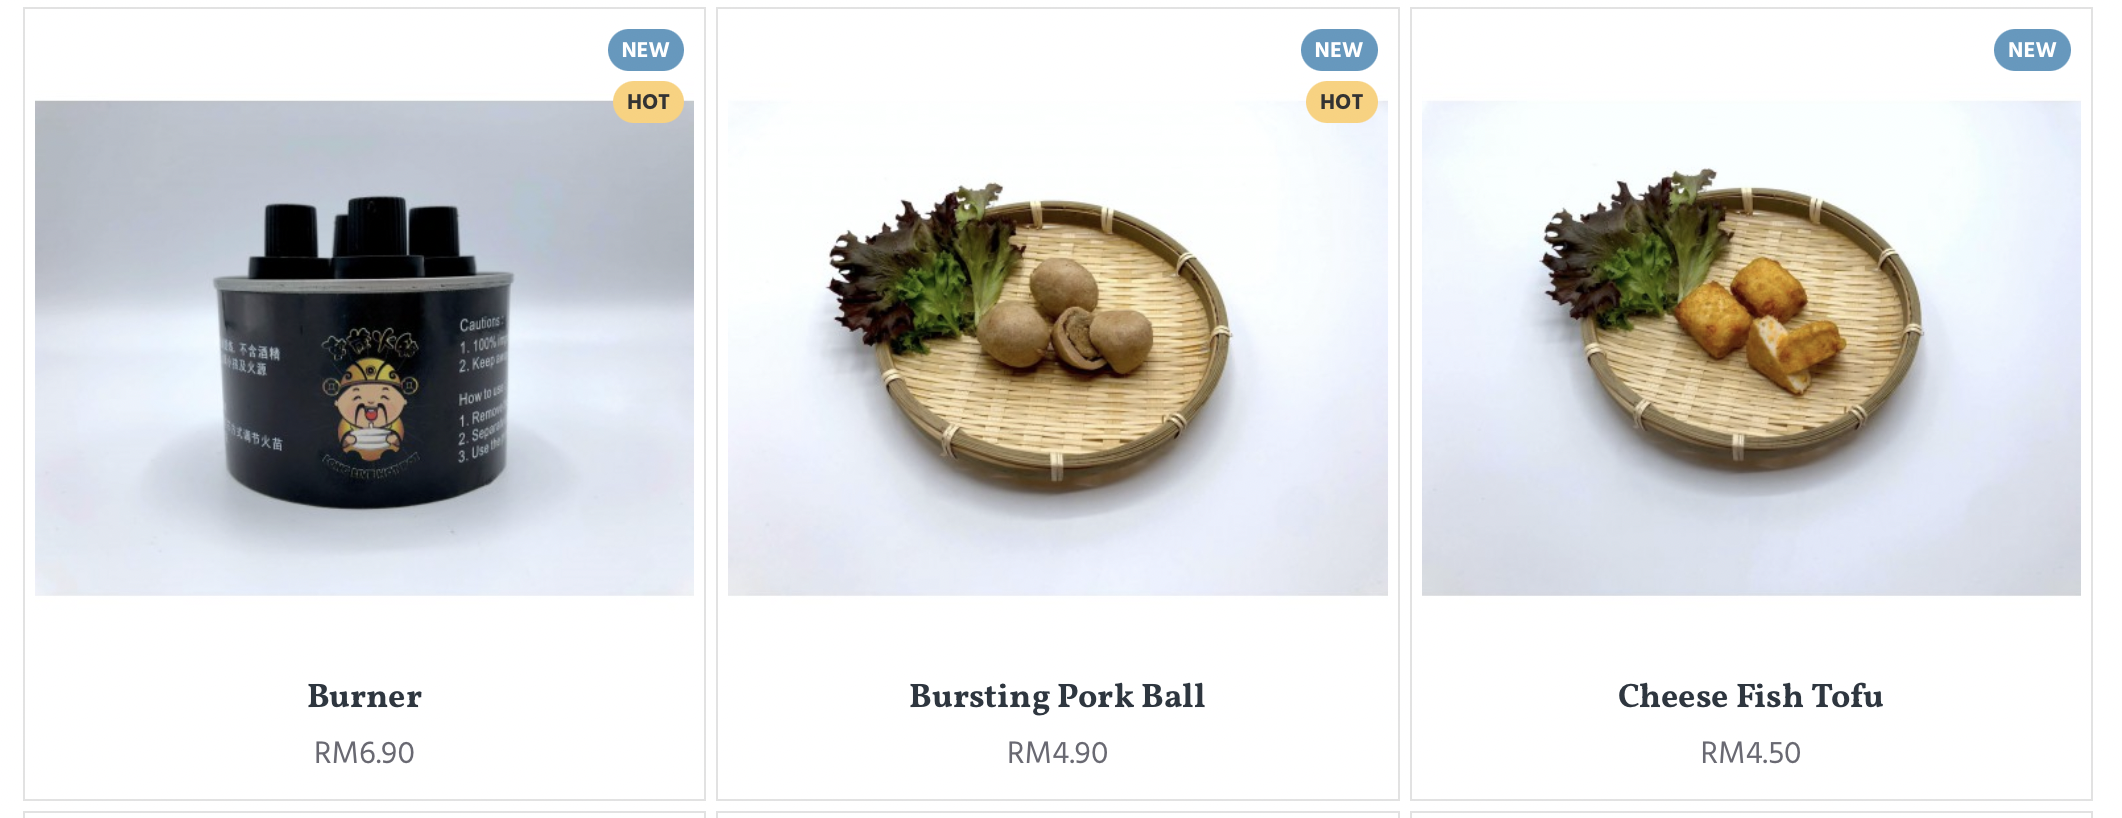Click the HOT badge on Burner card
Viewport: 2122px width, 818px height.
pyautogui.click(x=647, y=102)
